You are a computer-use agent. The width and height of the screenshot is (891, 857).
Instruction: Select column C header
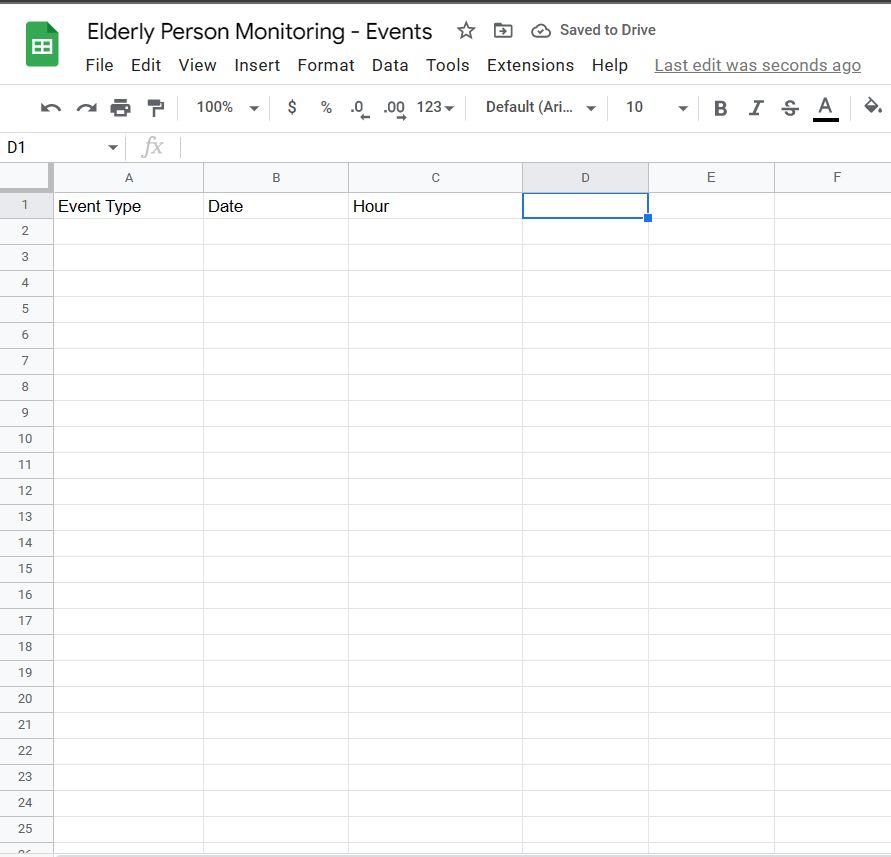tap(435, 178)
